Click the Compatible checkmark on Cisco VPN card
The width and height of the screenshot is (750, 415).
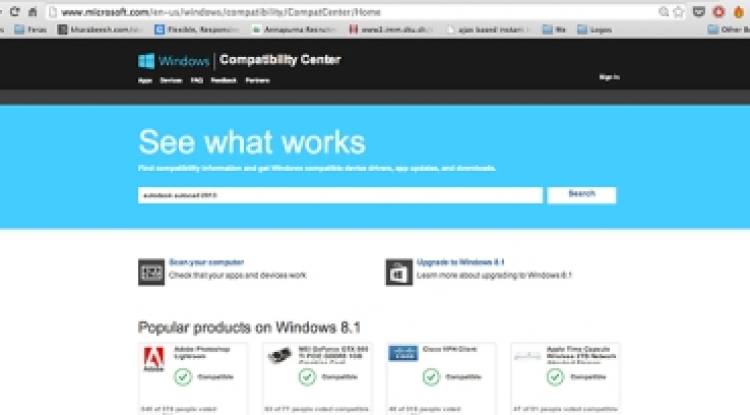coord(431,377)
